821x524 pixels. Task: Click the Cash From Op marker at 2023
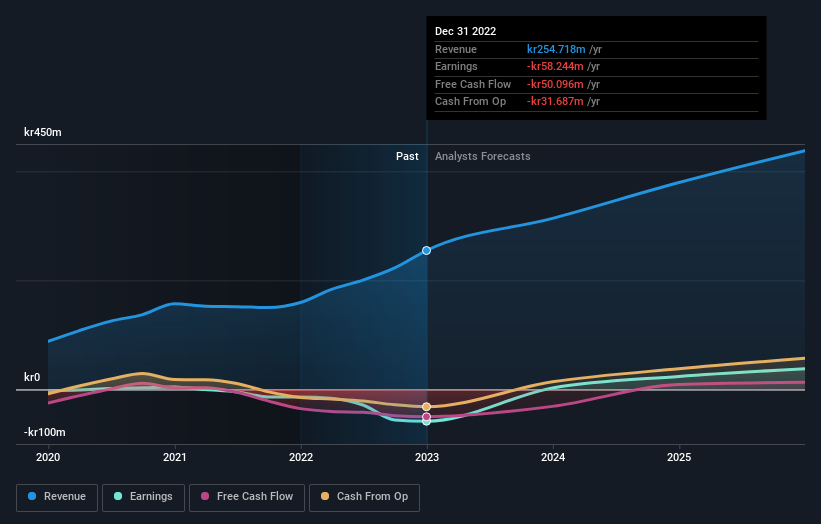(427, 407)
